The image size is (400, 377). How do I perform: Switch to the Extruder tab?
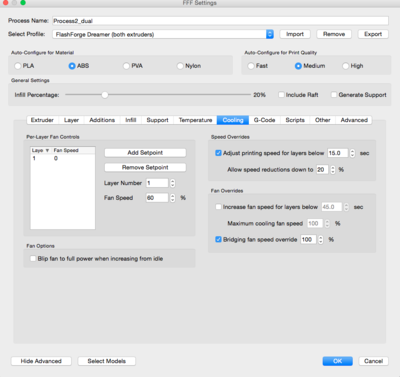tap(42, 120)
